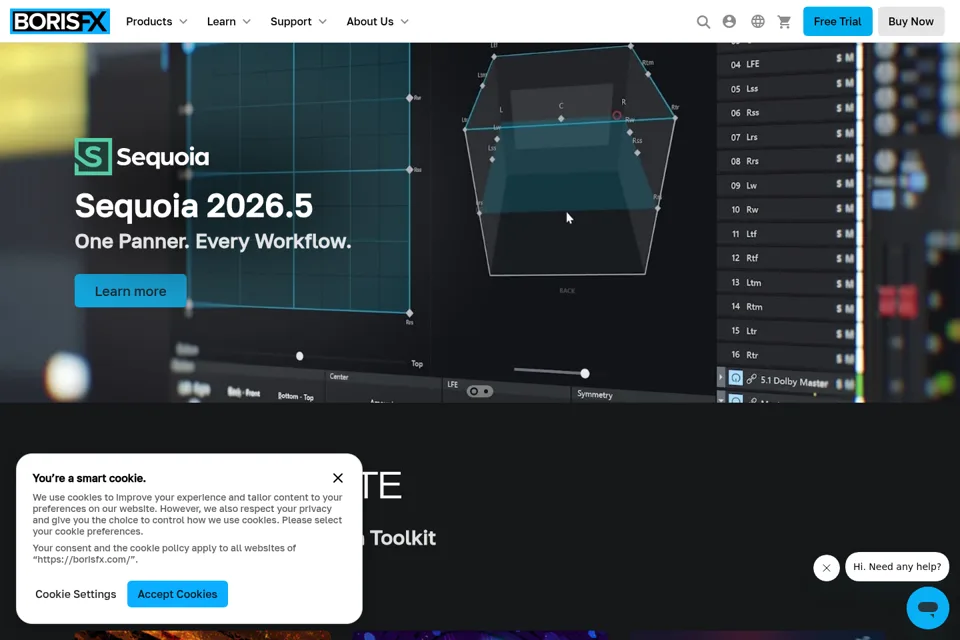Click the 'You're a smart cookie.' heading
960x640 pixels.
(89, 478)
